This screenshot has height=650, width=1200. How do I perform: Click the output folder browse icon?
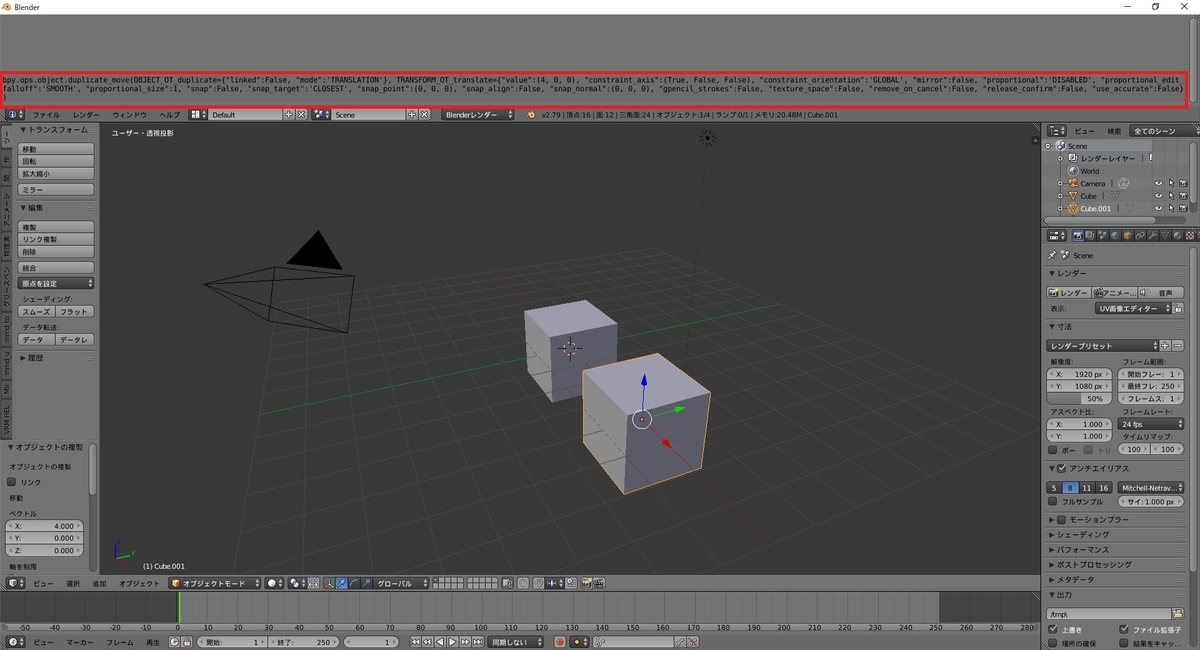[1178, 613]
